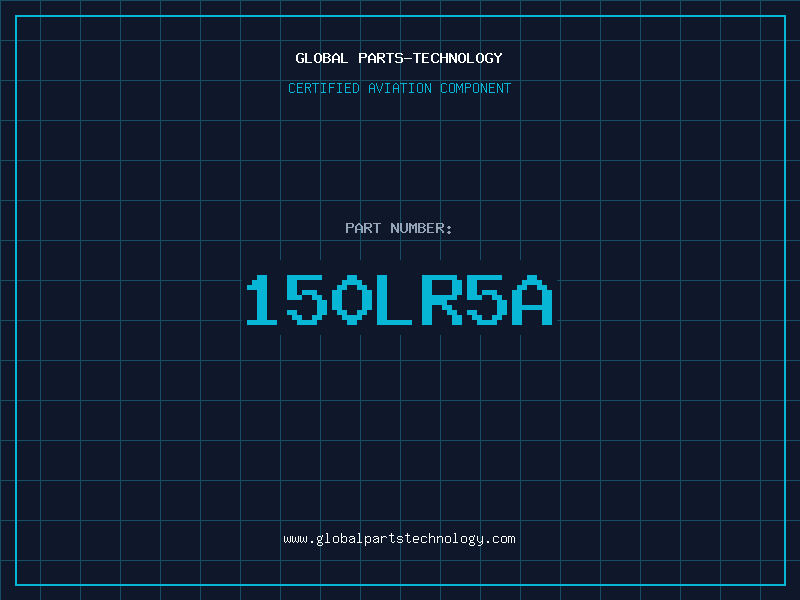Screen dimensions: 800x600
Task: Select the word CERTIFIED in the subtitle
Action: 324,88
